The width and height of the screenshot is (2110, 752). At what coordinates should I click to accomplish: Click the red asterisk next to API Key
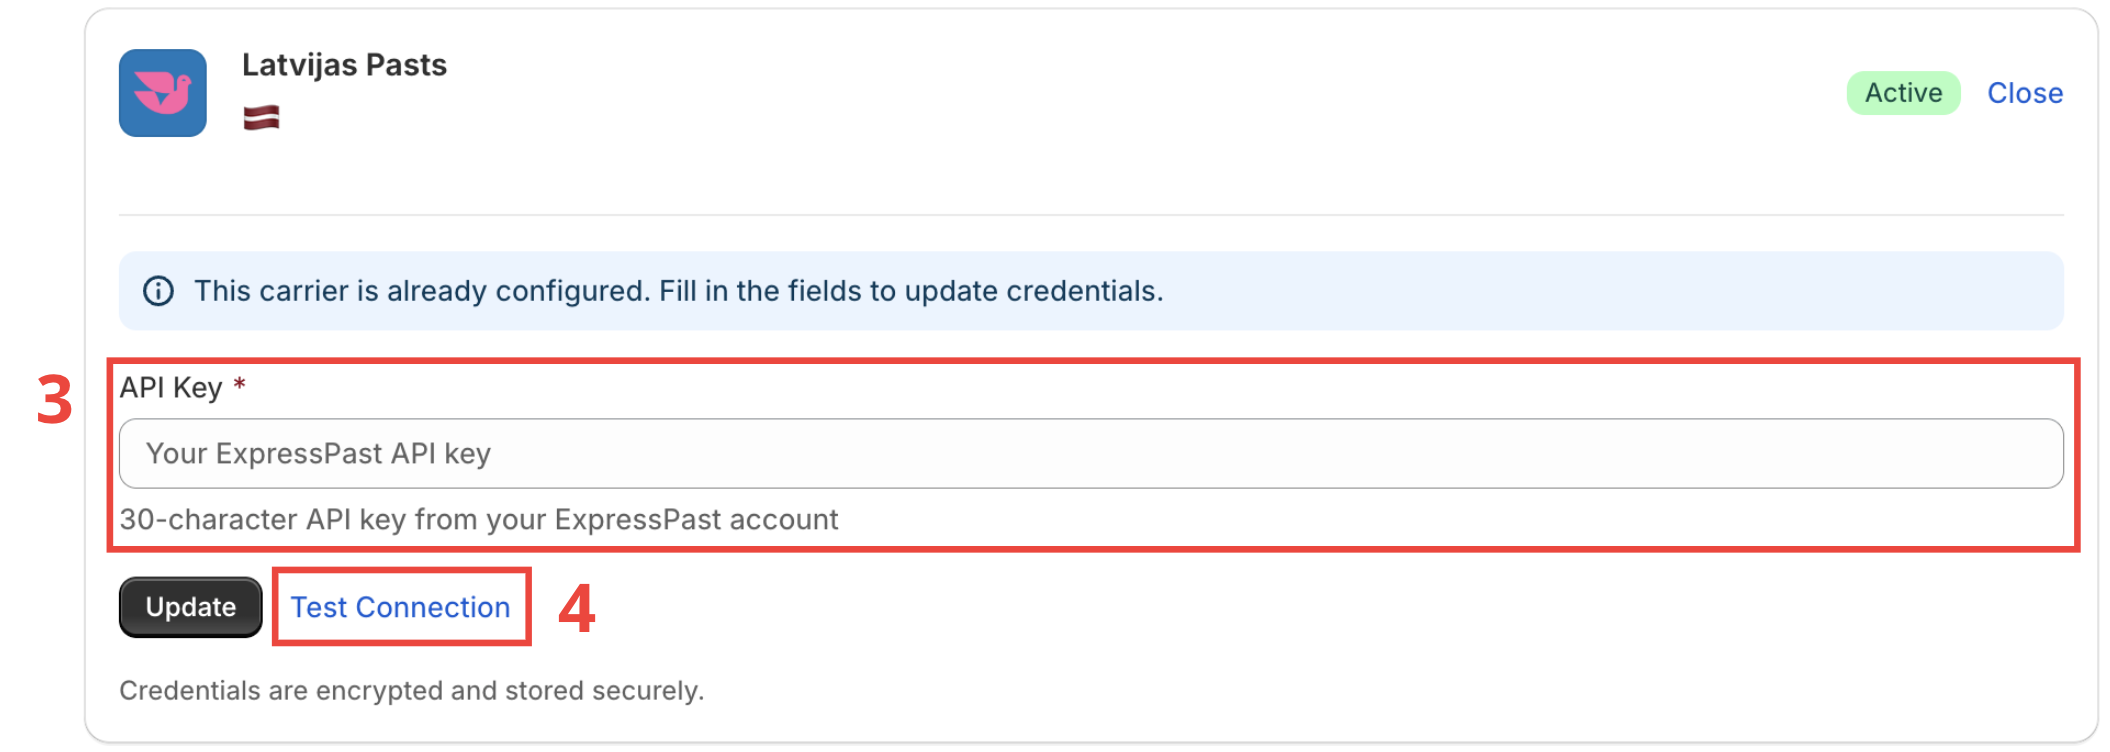coord(238,385)
